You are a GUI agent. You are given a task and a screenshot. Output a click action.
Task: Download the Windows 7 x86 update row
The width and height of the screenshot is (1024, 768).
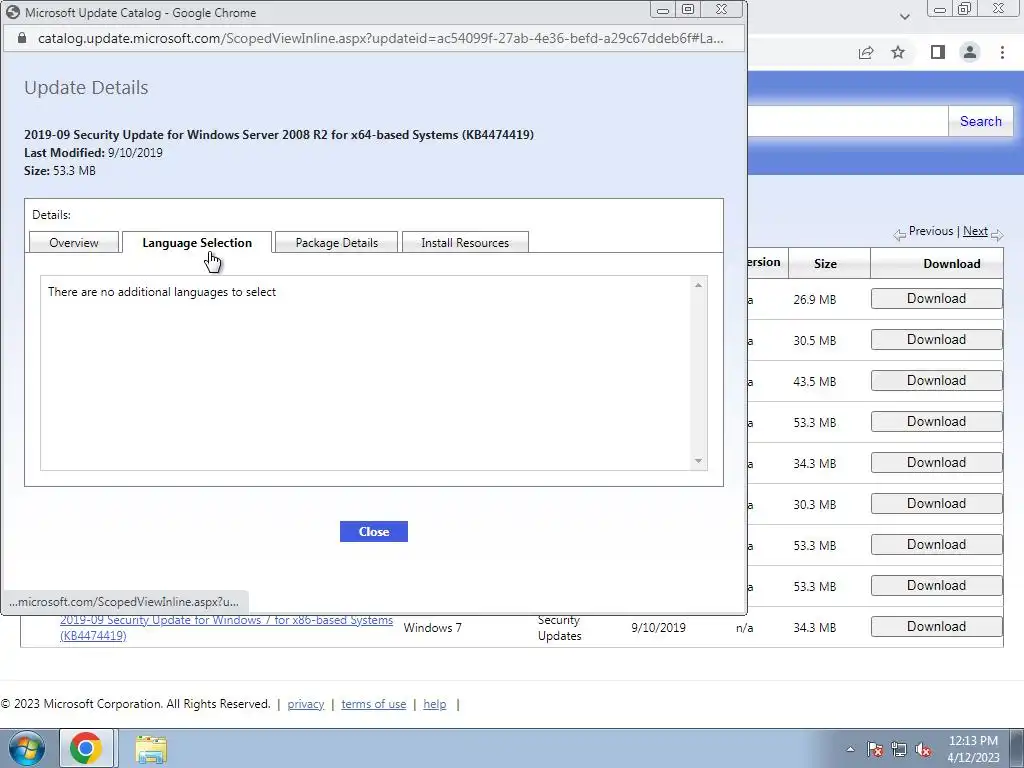(936, 627)
